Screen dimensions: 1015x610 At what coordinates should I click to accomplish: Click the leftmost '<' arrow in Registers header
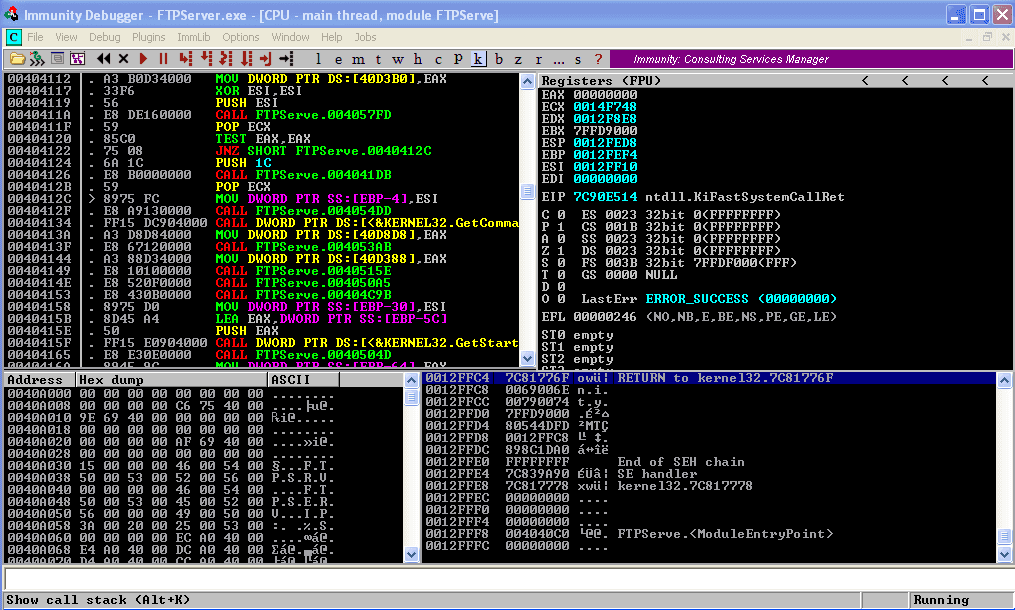[x=865, y=81]
